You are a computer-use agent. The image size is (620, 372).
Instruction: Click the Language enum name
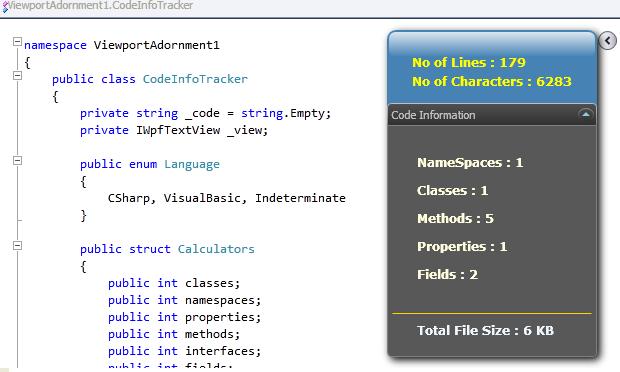[x=192, y=164]
